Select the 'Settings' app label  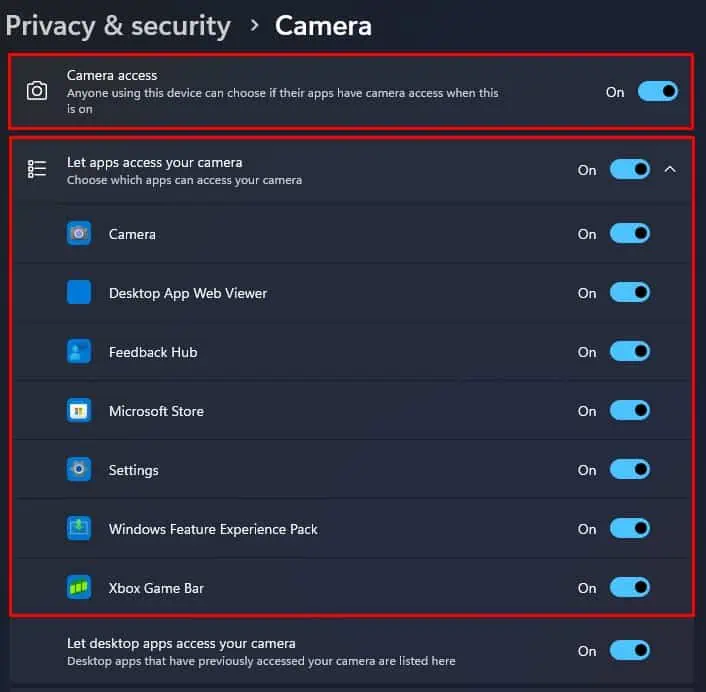(134, 470)
